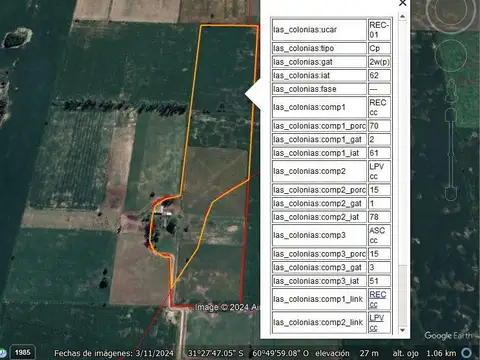
Task: Click the Cp value cell
Action: coord(379,48)
